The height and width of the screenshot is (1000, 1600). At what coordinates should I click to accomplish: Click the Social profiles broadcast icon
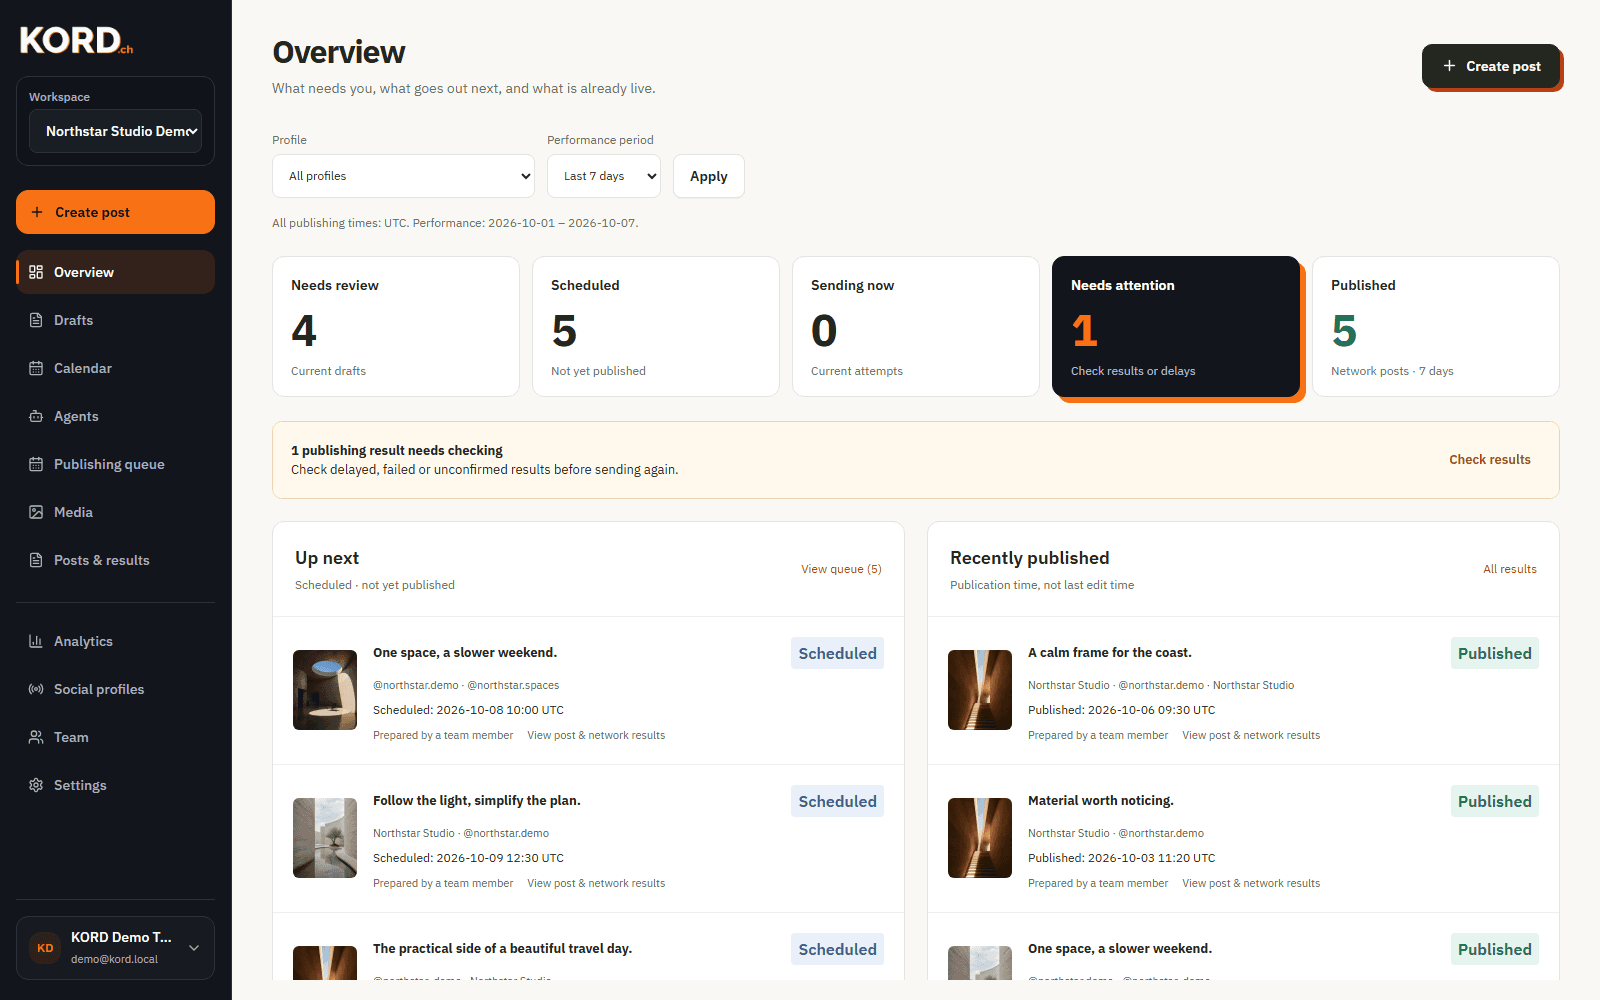tap(36, 689)
